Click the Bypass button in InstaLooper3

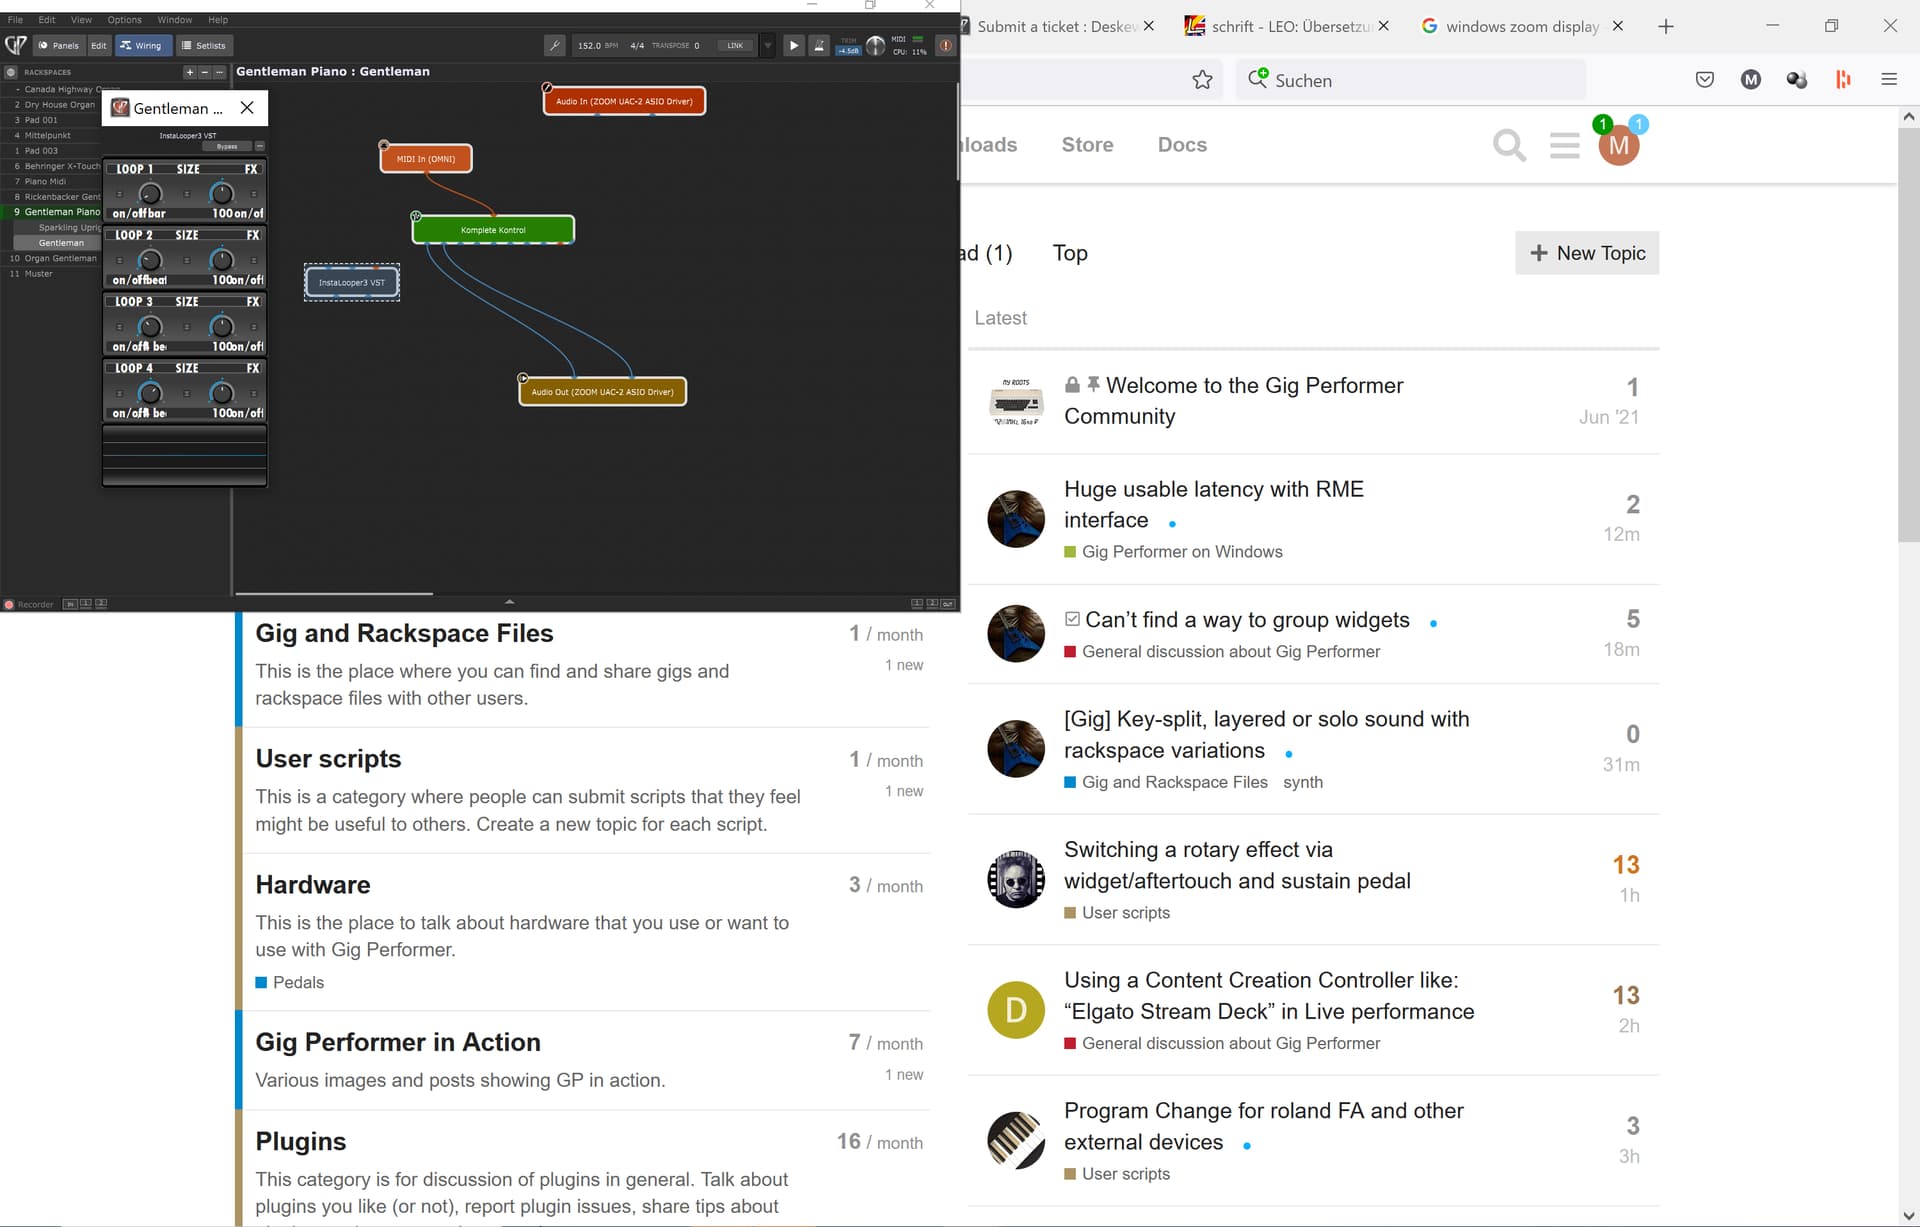click(x=227, y=146)
